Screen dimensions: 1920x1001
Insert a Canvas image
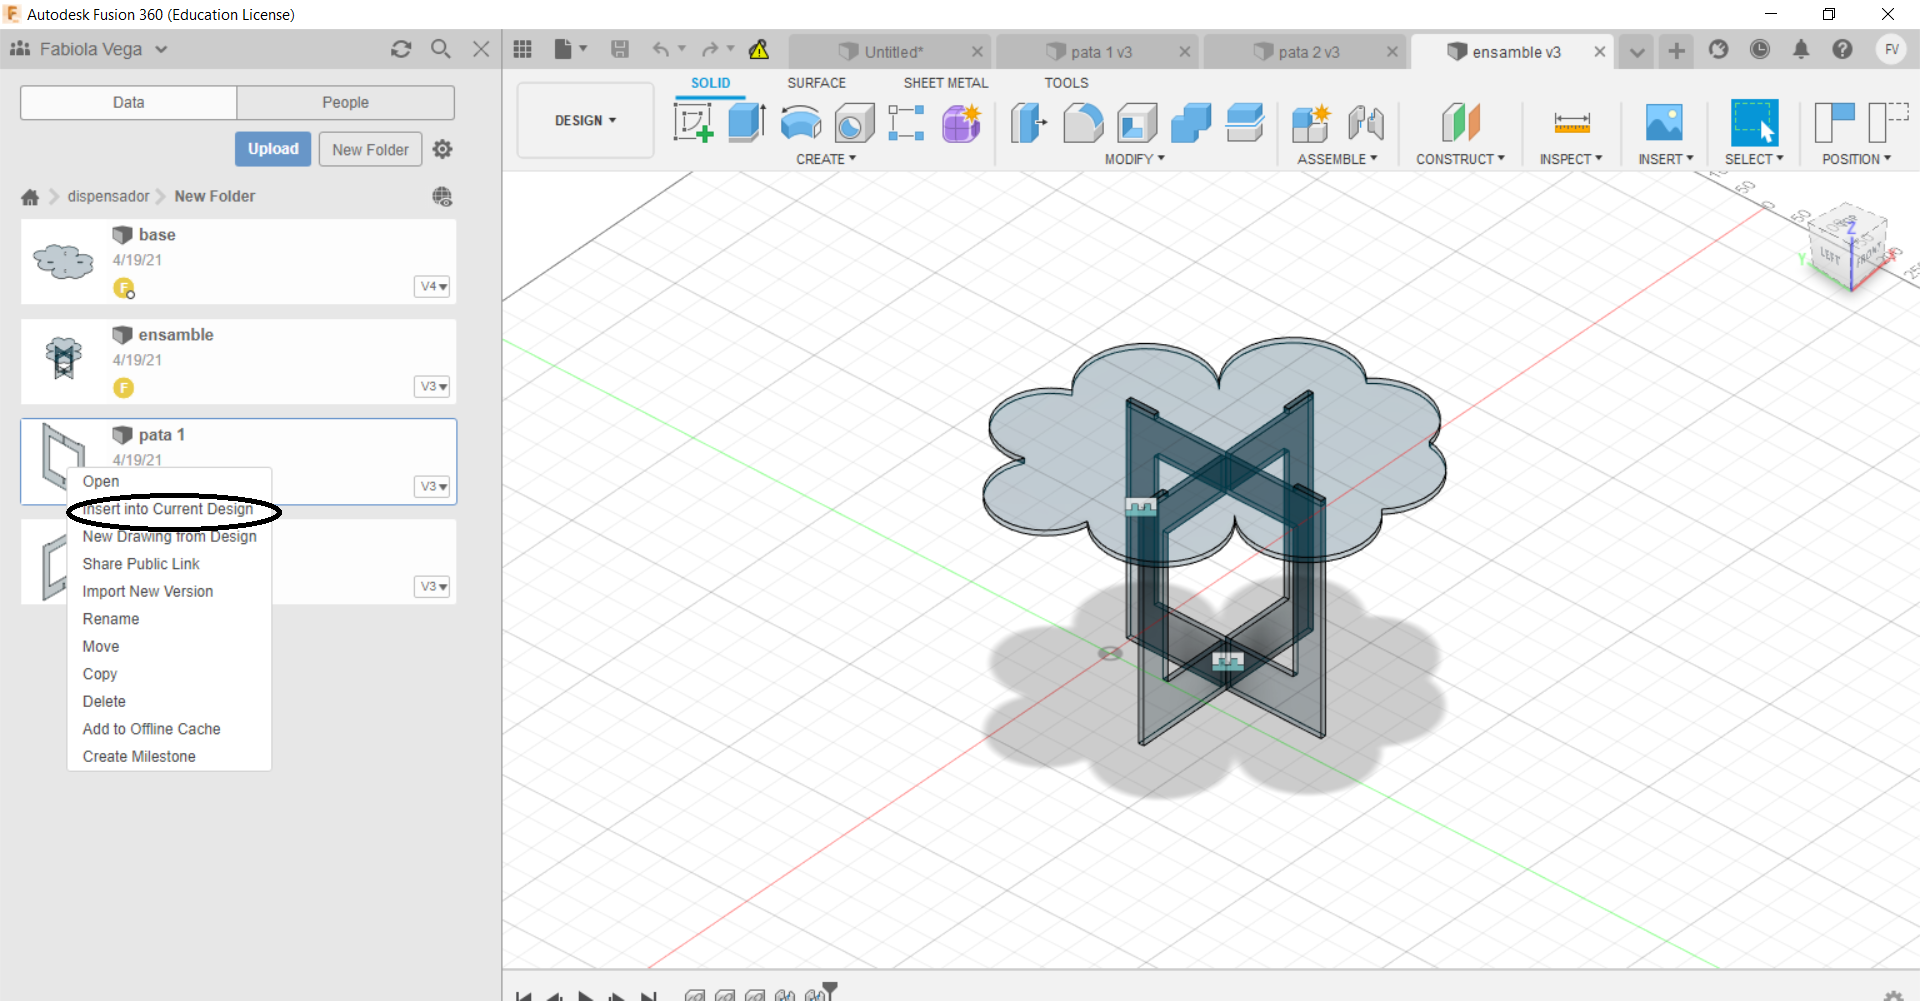[x=1663, y=122]
